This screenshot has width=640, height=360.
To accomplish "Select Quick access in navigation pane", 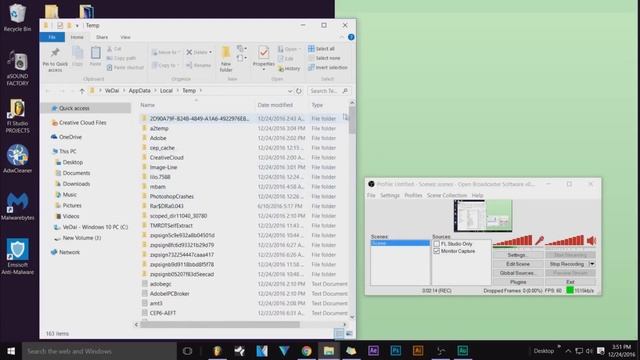I will coord(86,108).
